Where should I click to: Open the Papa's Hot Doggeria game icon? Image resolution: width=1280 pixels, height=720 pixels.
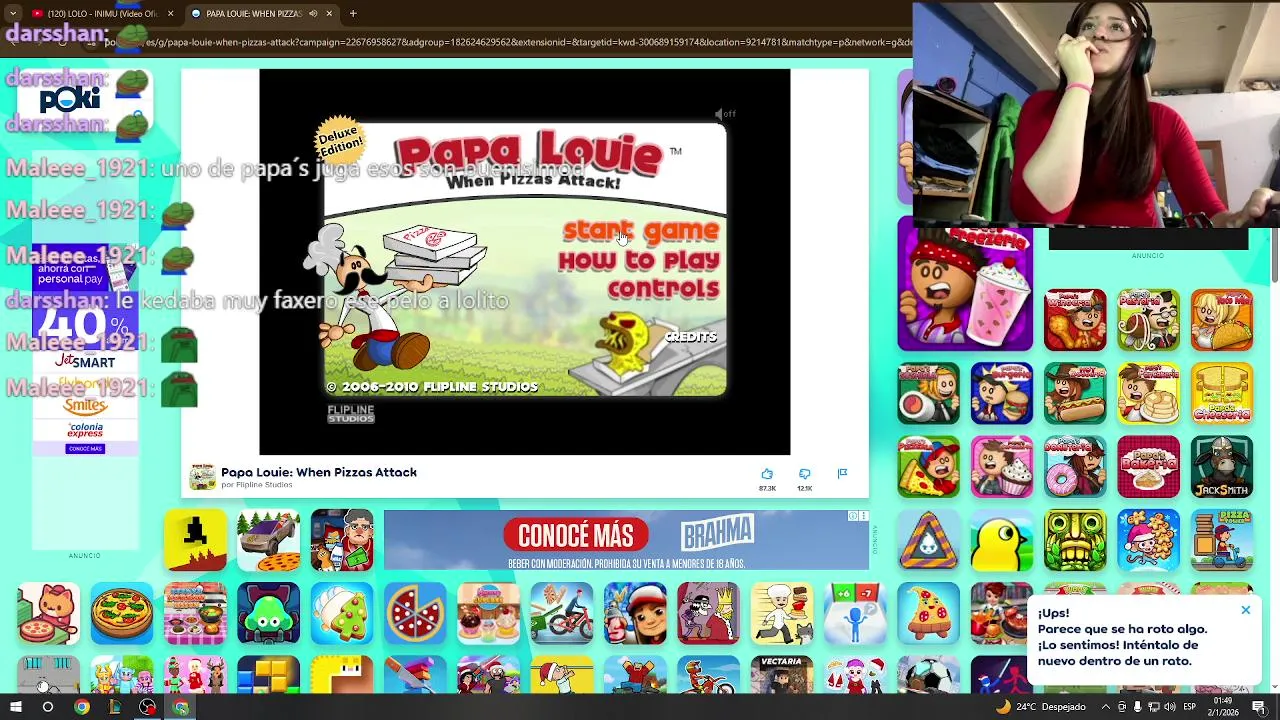coord(1075,393)
